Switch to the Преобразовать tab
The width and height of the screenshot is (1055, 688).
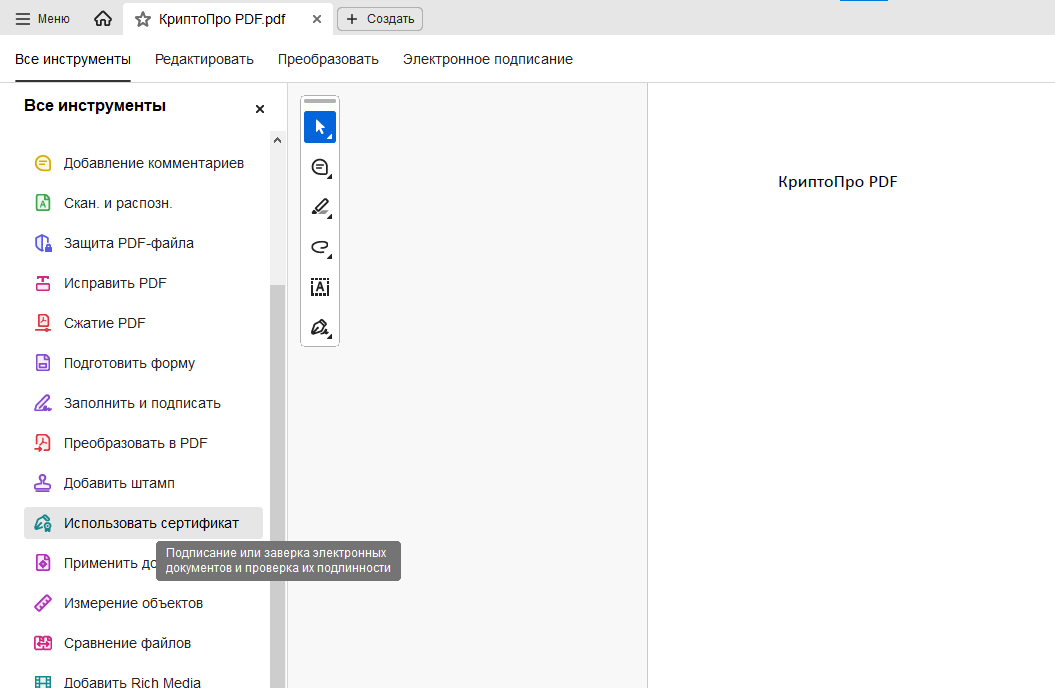pyautogui.click(x=328, y=59)
